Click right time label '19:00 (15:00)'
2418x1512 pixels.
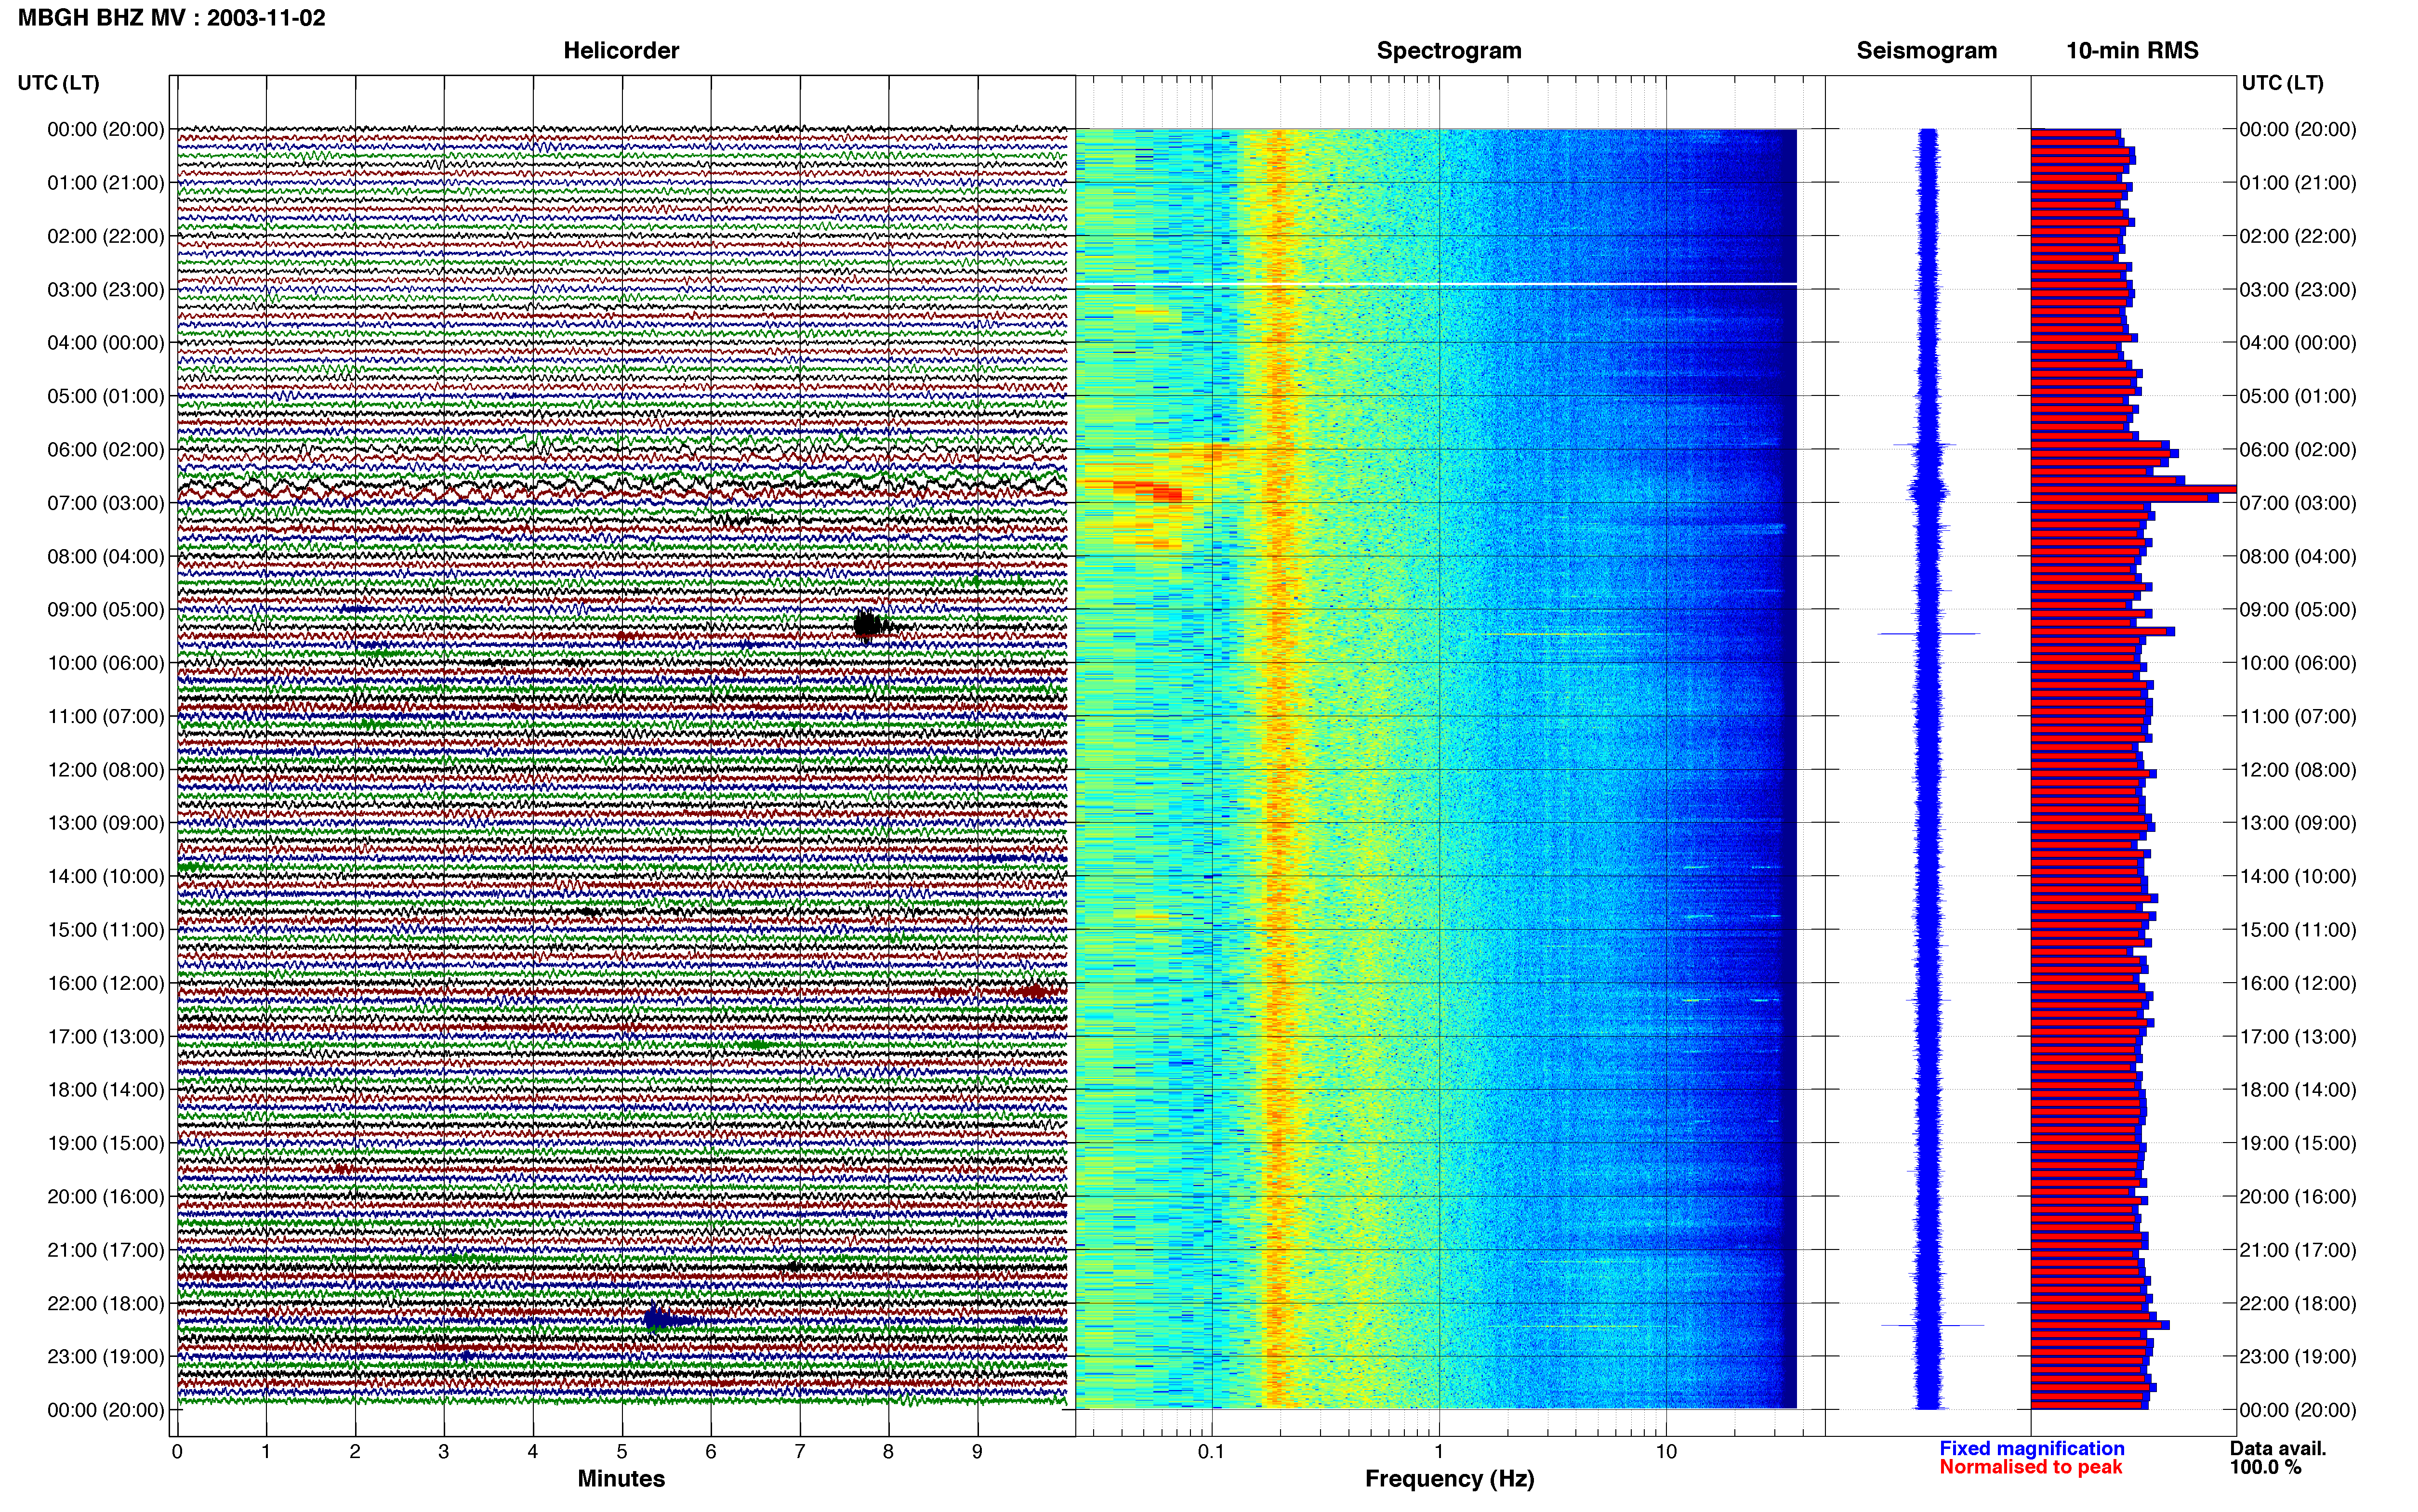coord(2298,1143)
